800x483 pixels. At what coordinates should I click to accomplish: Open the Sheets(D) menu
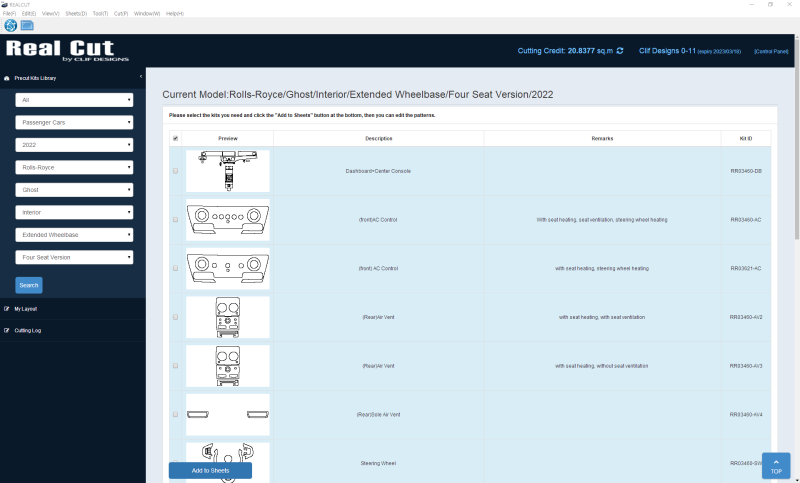pos(76,14)
